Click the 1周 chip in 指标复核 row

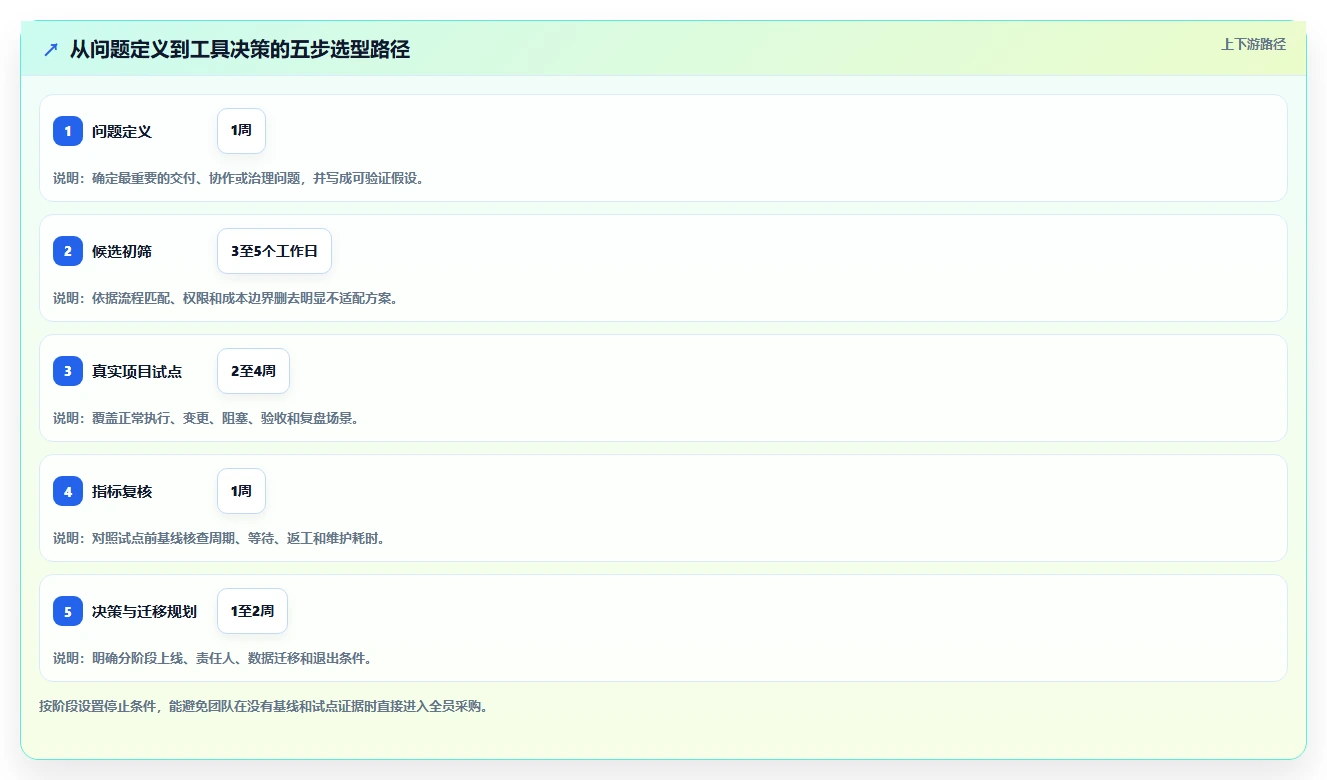pyautogui.click(x=241, y=491)
